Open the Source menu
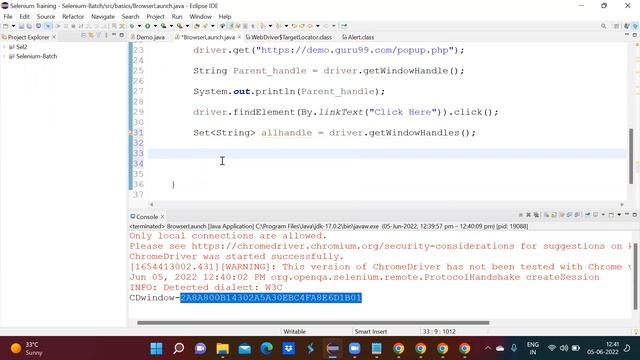Image resolution: width=640 pixels, height=360 pixels. 46,16
